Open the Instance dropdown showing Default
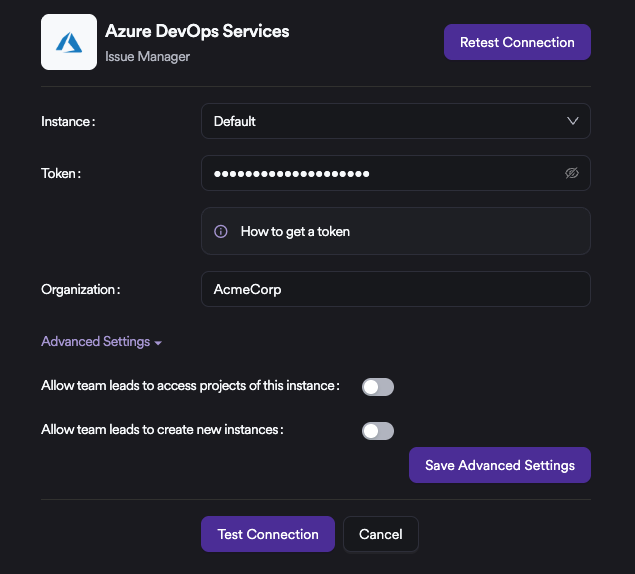635x574 pixels. (x=396, y=121)
